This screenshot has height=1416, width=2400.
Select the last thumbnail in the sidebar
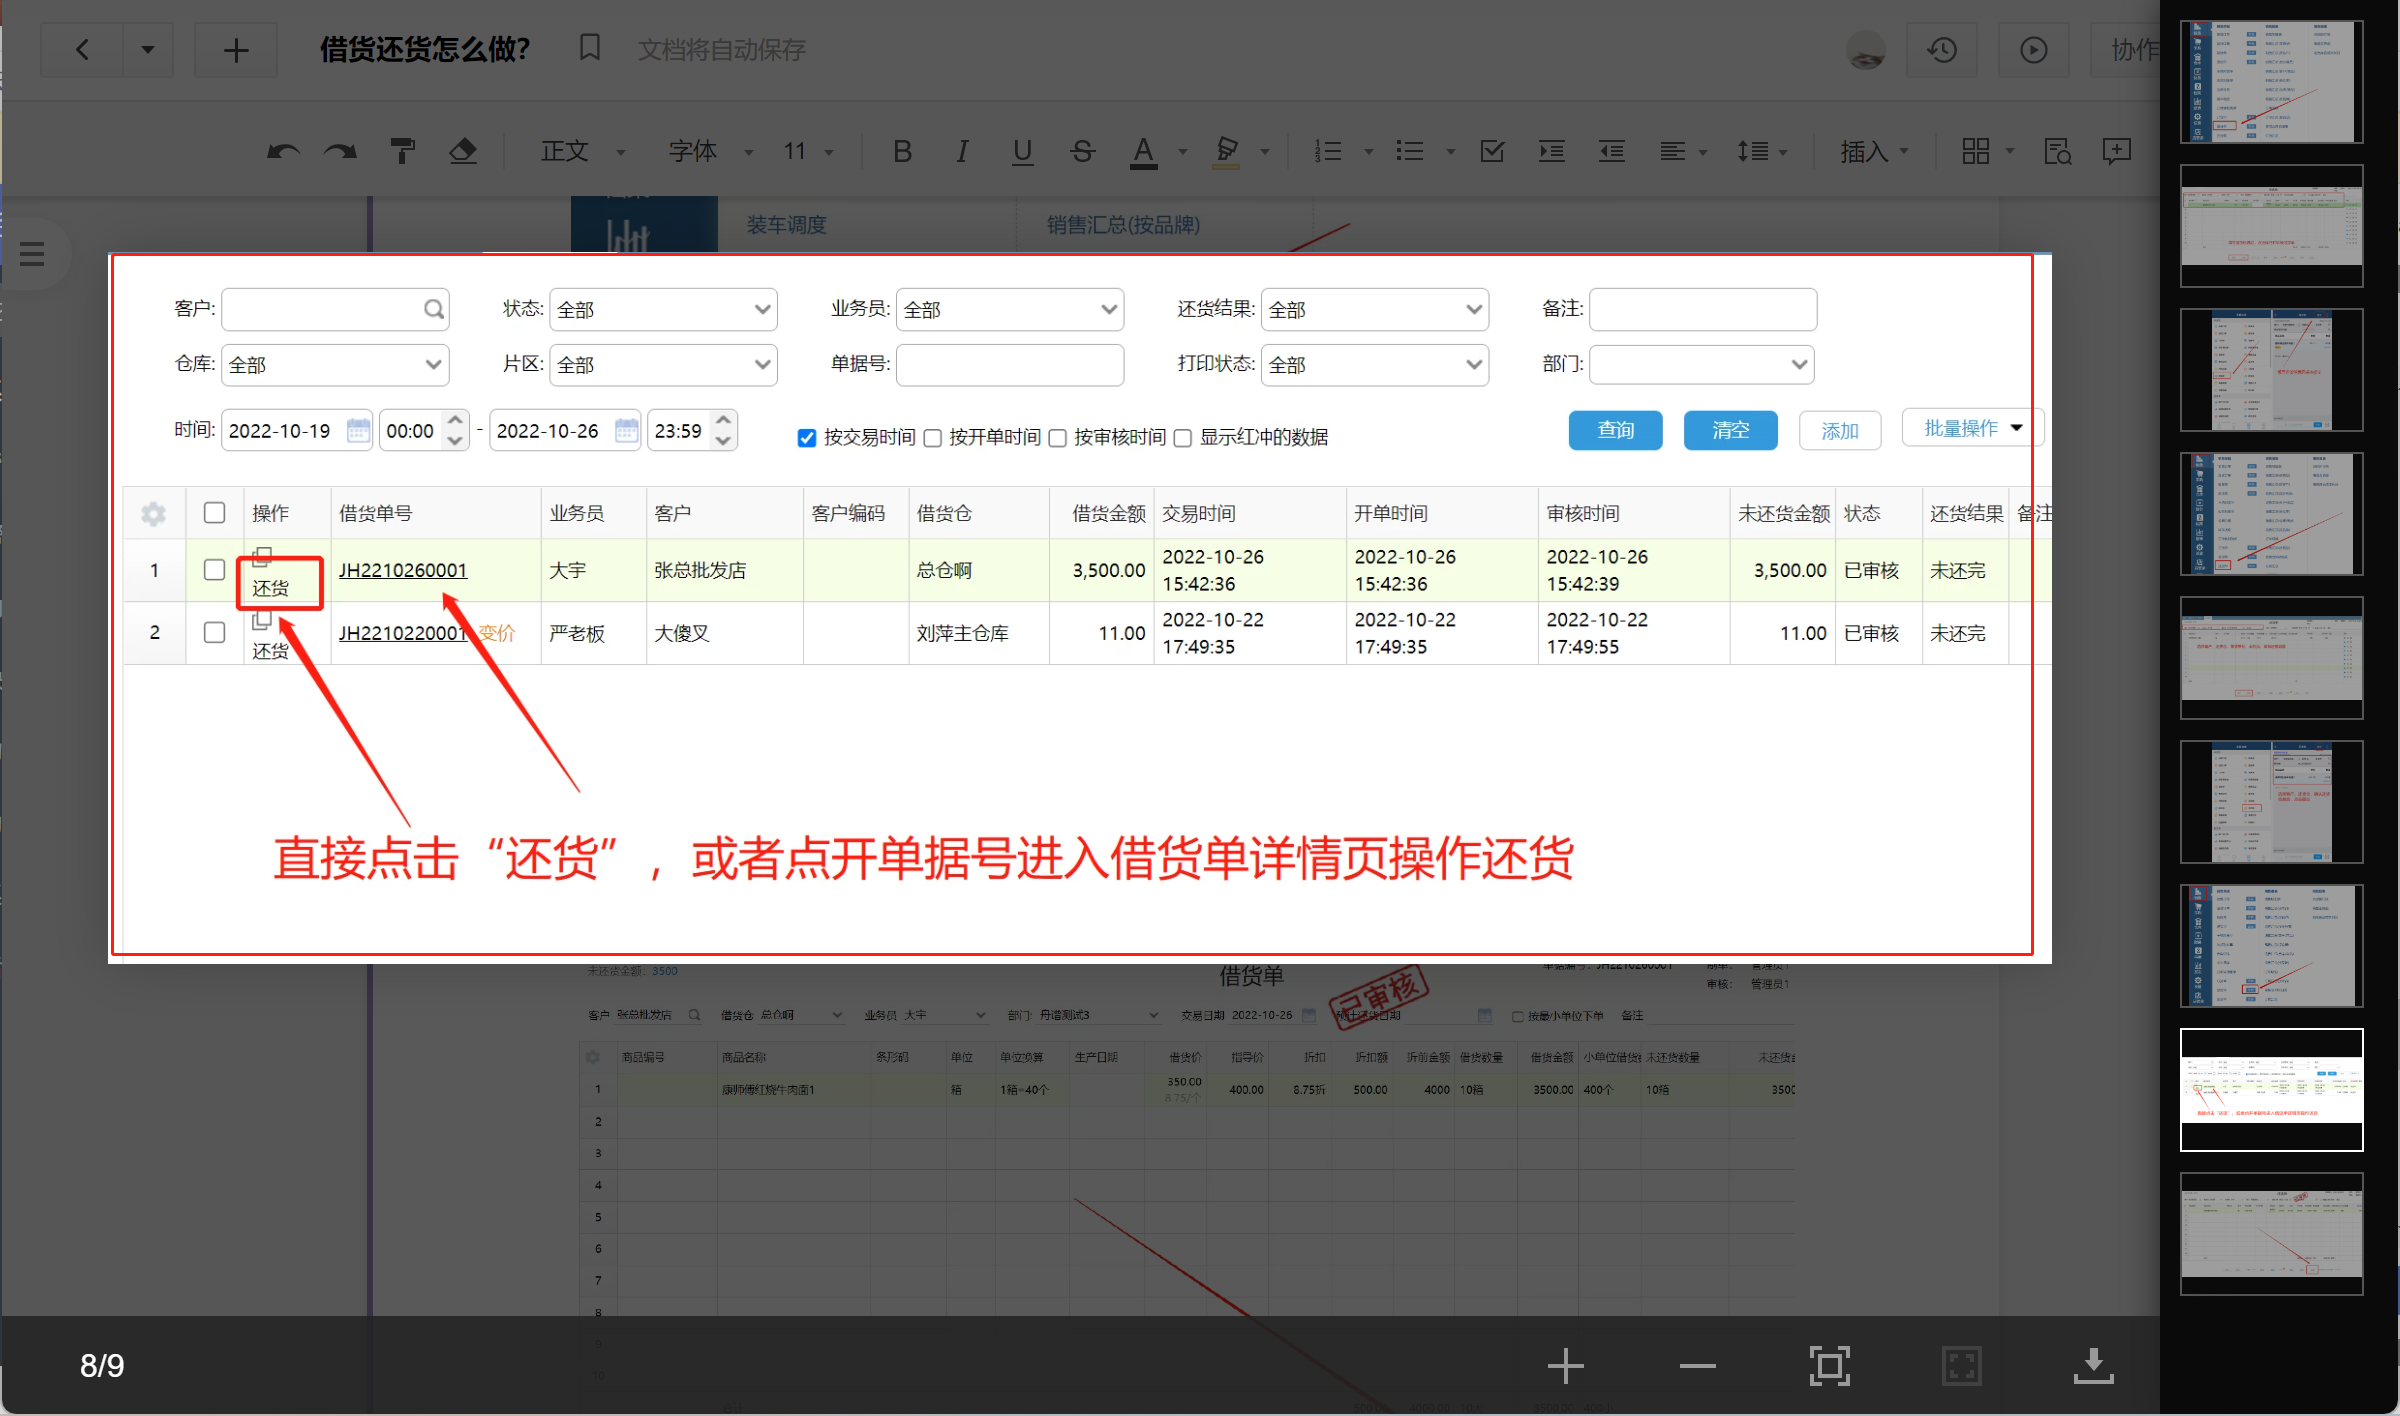coord(2271,1234)
